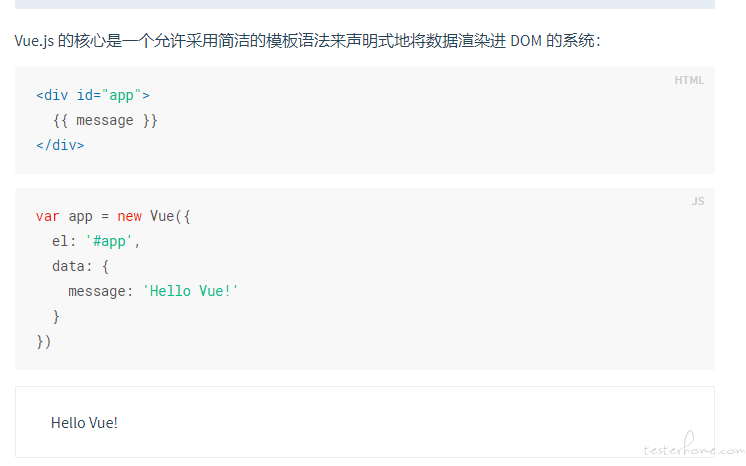Viewport: 746px width, 466px height.
Task: Click the green 'Hello Vue!' string
Action: click(190, 291)
